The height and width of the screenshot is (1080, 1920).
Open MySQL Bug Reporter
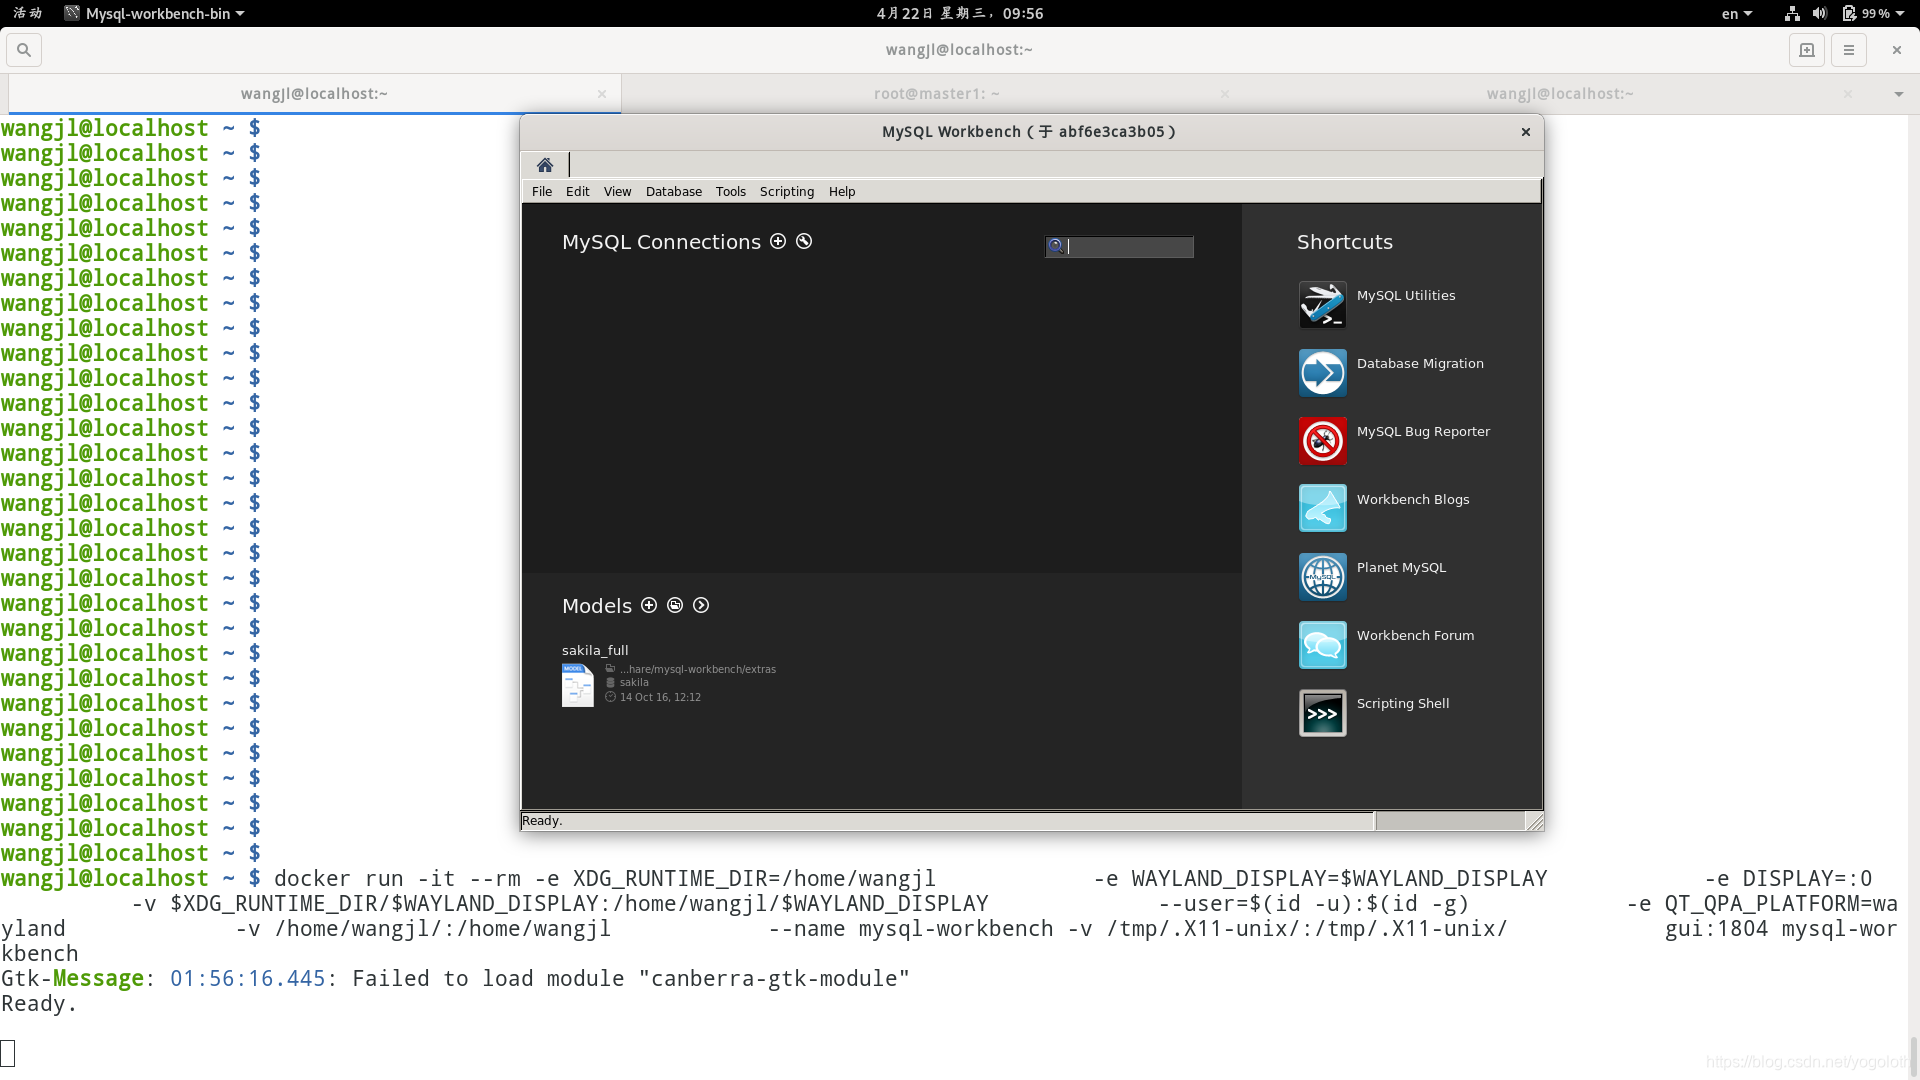(x=1322, y=440)
